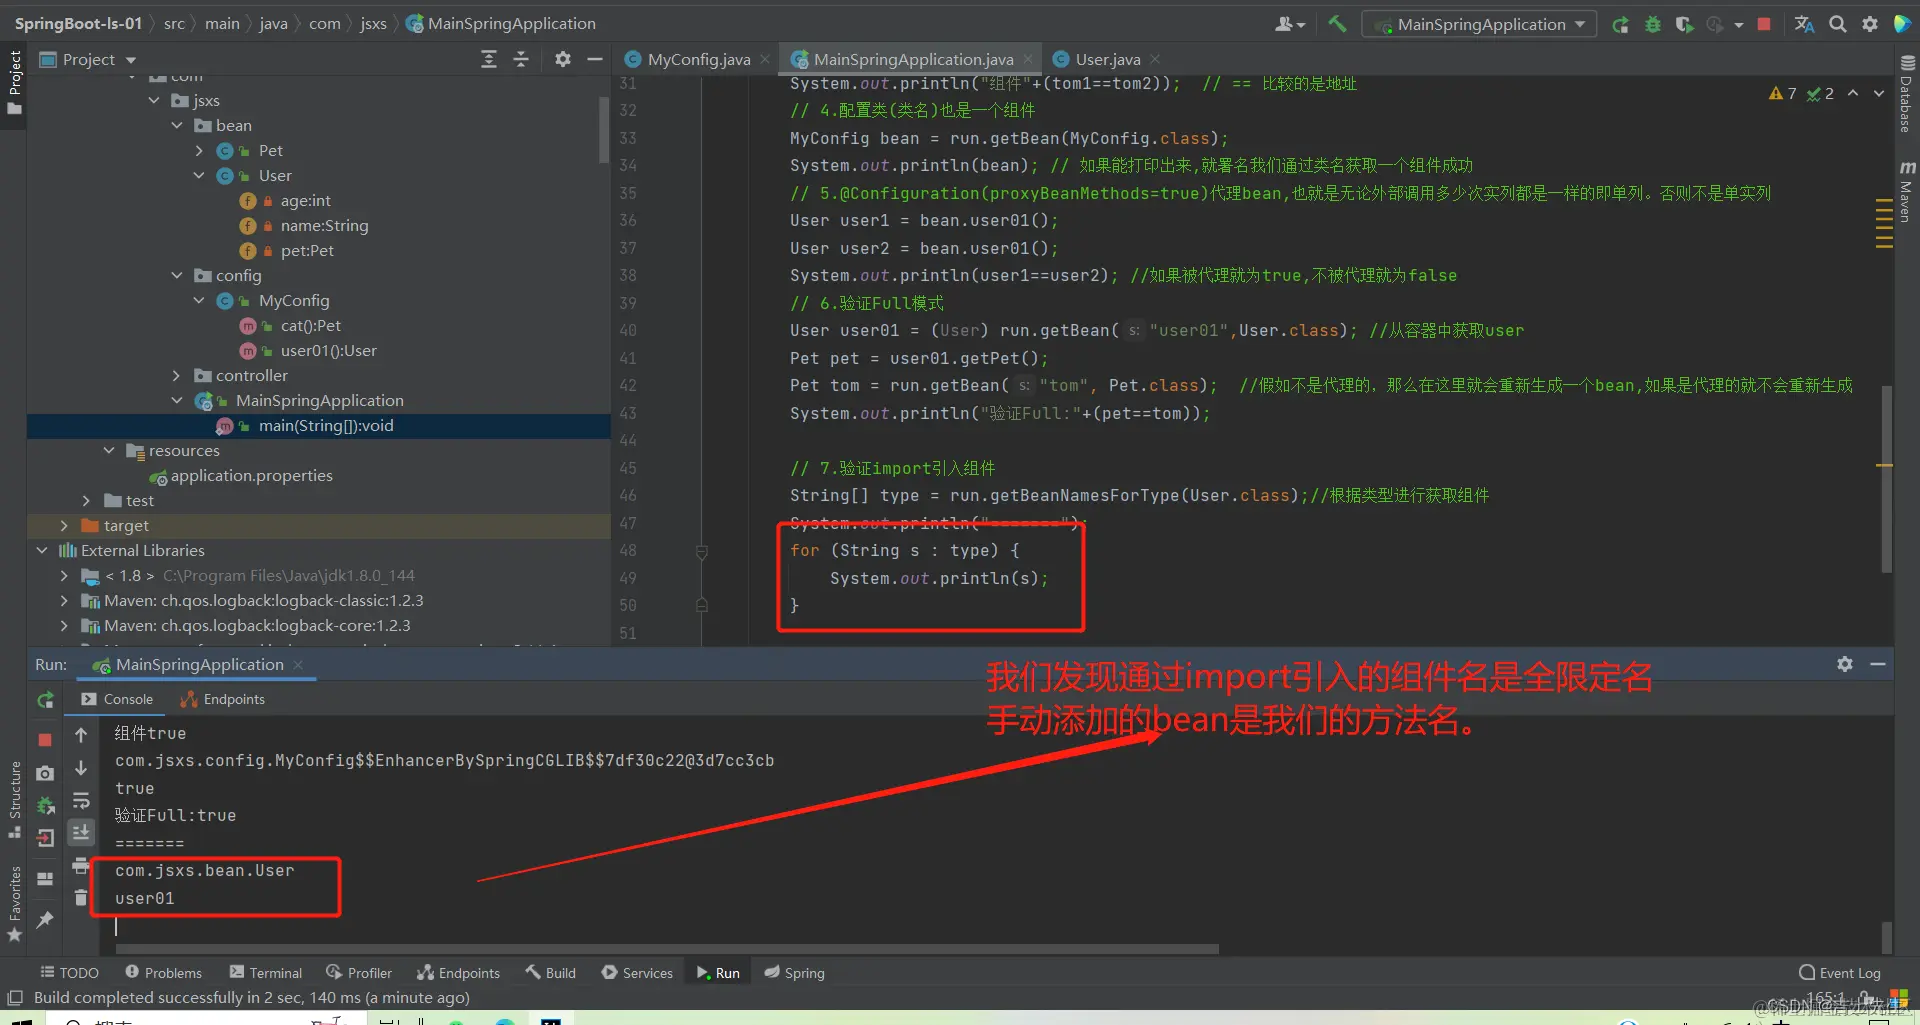1920x1025 pixels.
Task: Open the Problems tool window
Action: [163, 972]
